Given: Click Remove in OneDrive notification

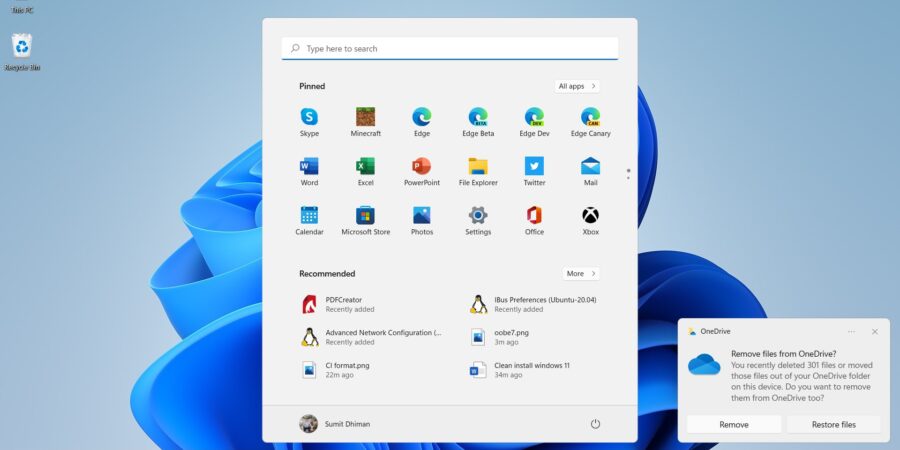Looking at the screenshot, I should [734, 425].
